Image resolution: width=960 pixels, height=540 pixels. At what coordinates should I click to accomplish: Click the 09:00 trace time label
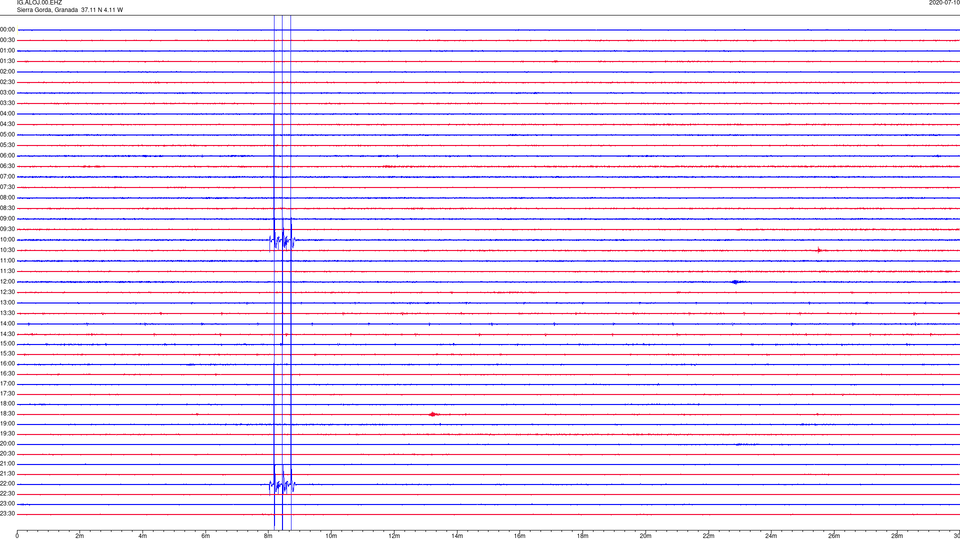[x=7, y=219]
